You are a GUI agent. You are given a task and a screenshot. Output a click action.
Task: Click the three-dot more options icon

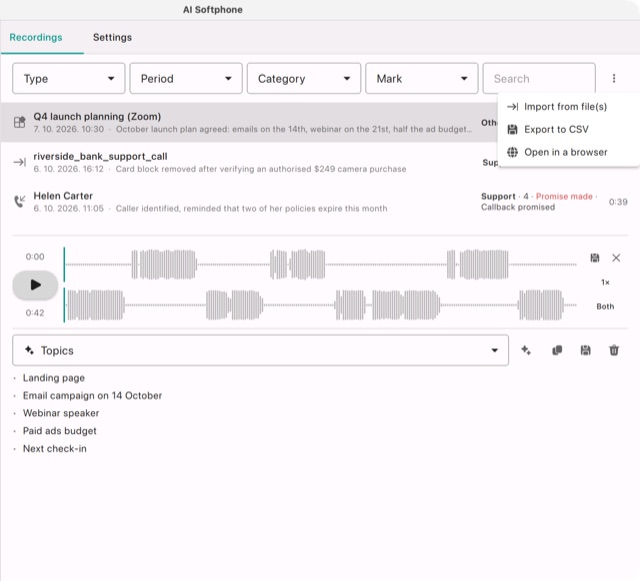614,78
